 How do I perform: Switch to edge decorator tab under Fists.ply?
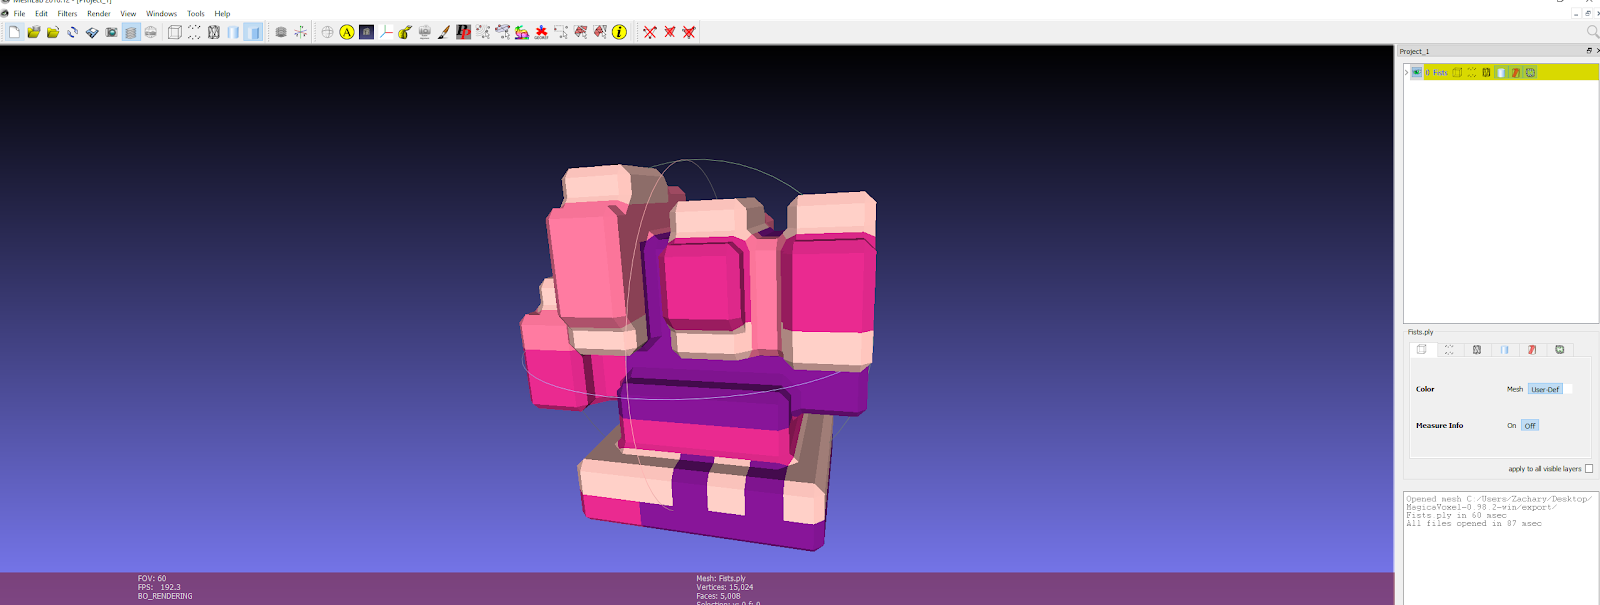pyautogui.click(x=1559, y=349)
